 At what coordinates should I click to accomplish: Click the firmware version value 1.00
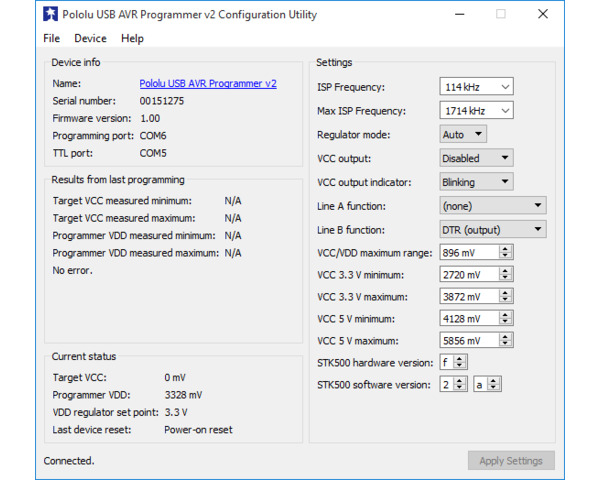150,118
